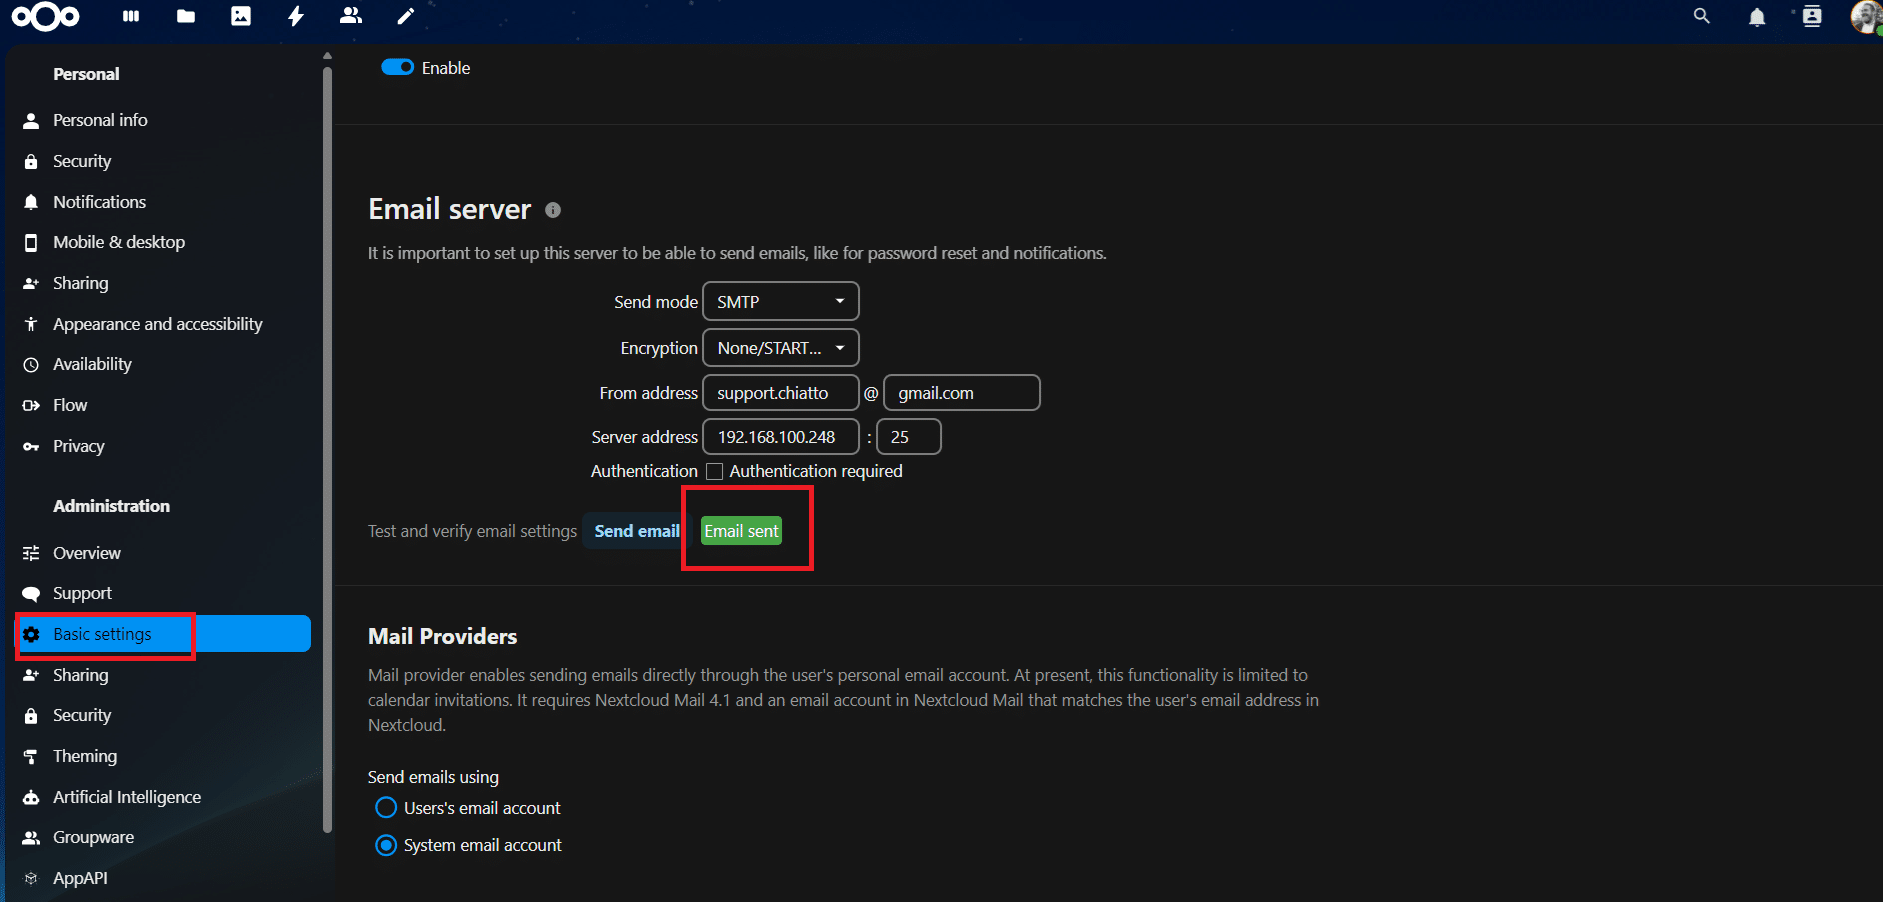Screen dimensions: 1883x902
Task: Open the notifications bell icon
Action: tap(1756, 17)
